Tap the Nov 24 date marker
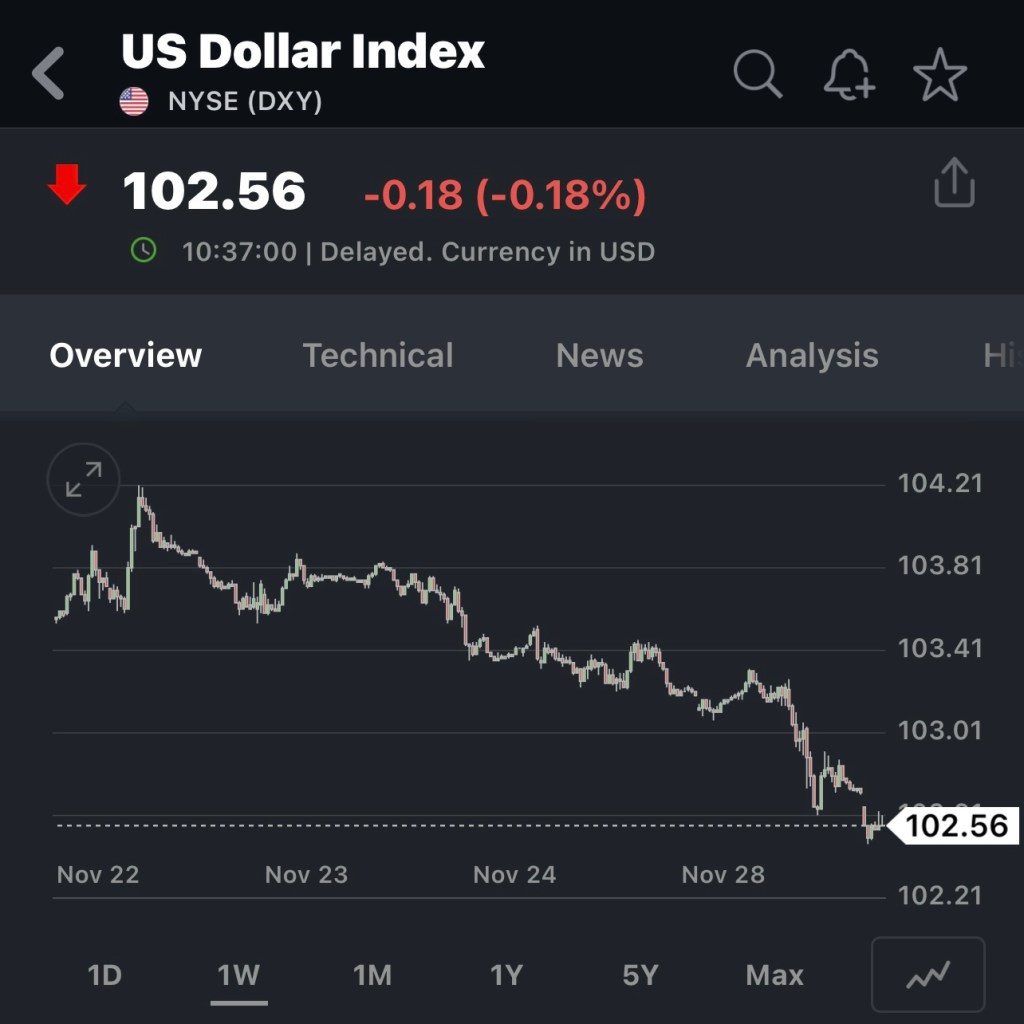Image resolution: width=1024 pixels, height=1024 pixels. point(514,875)
